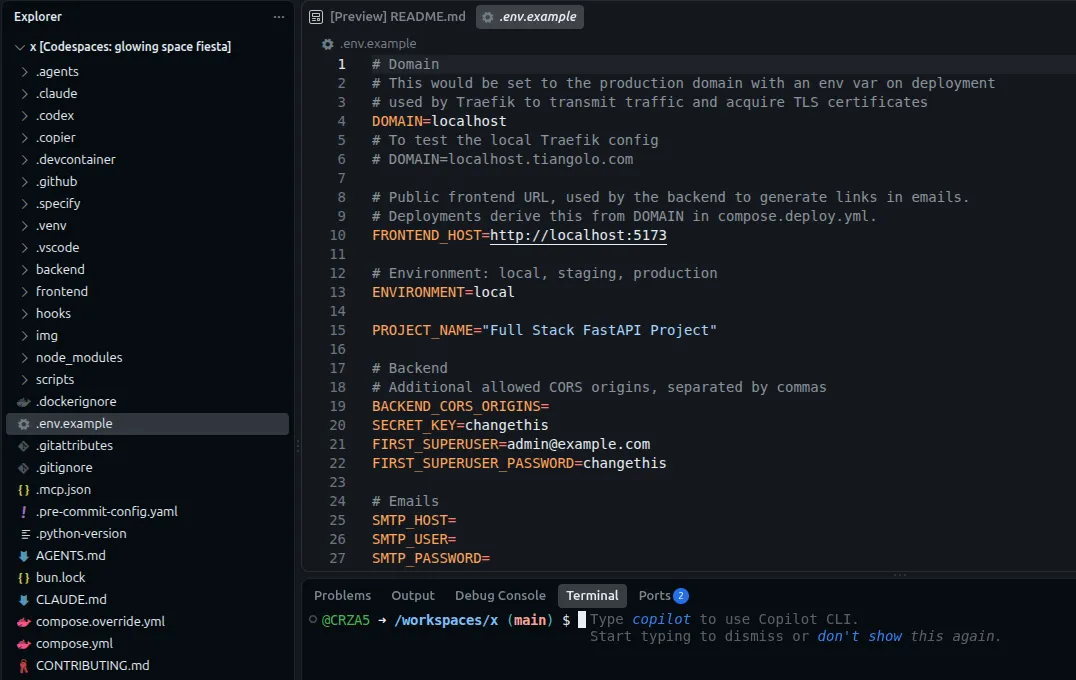Switch to the [Preview] README.md tab
1076x680 pixels.
(388, 16)
